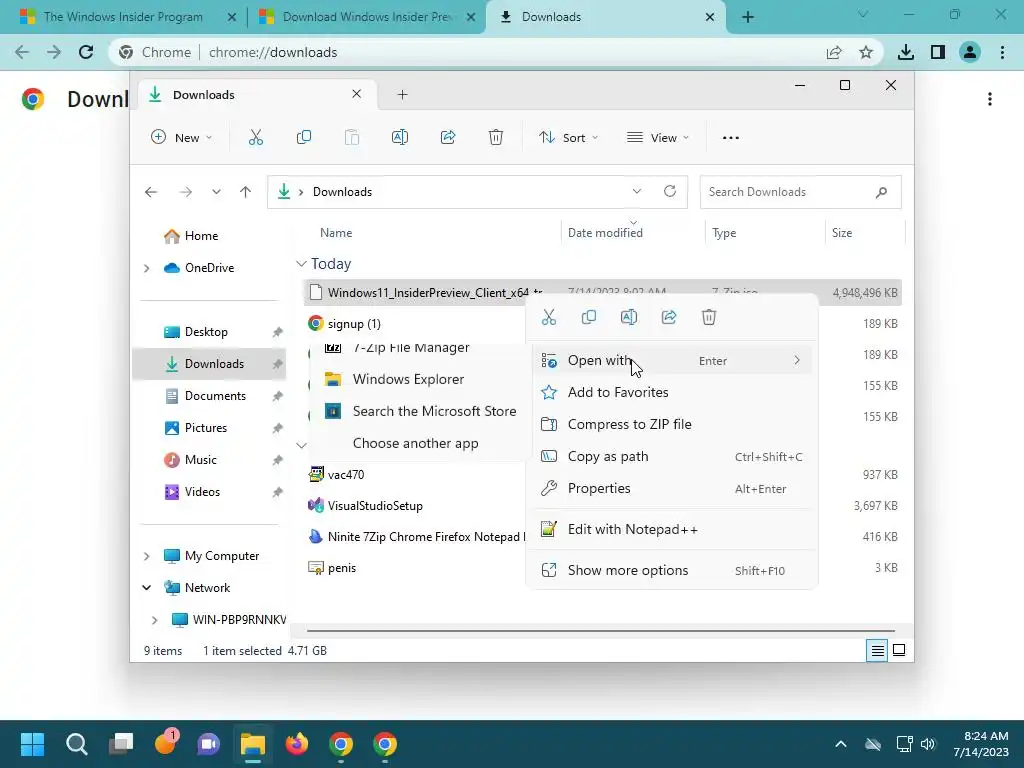Switch to Download Windows Insider Preview tab

click(368, 17)
